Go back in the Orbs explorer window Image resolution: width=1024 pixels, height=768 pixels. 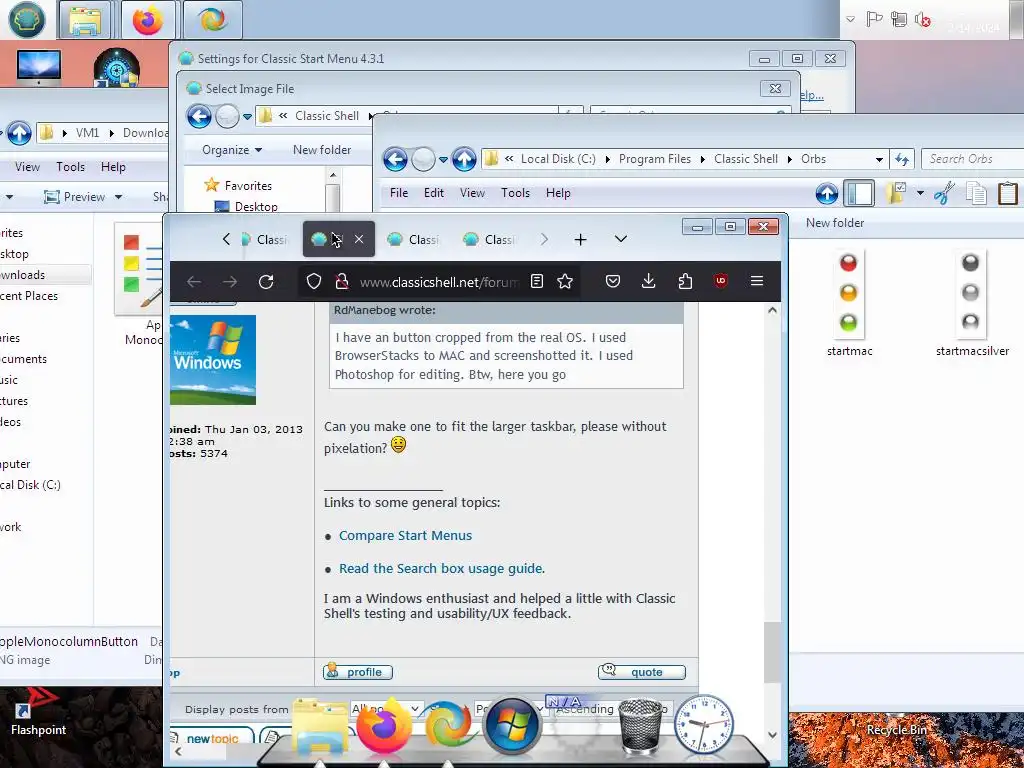(x=395, y=159)
